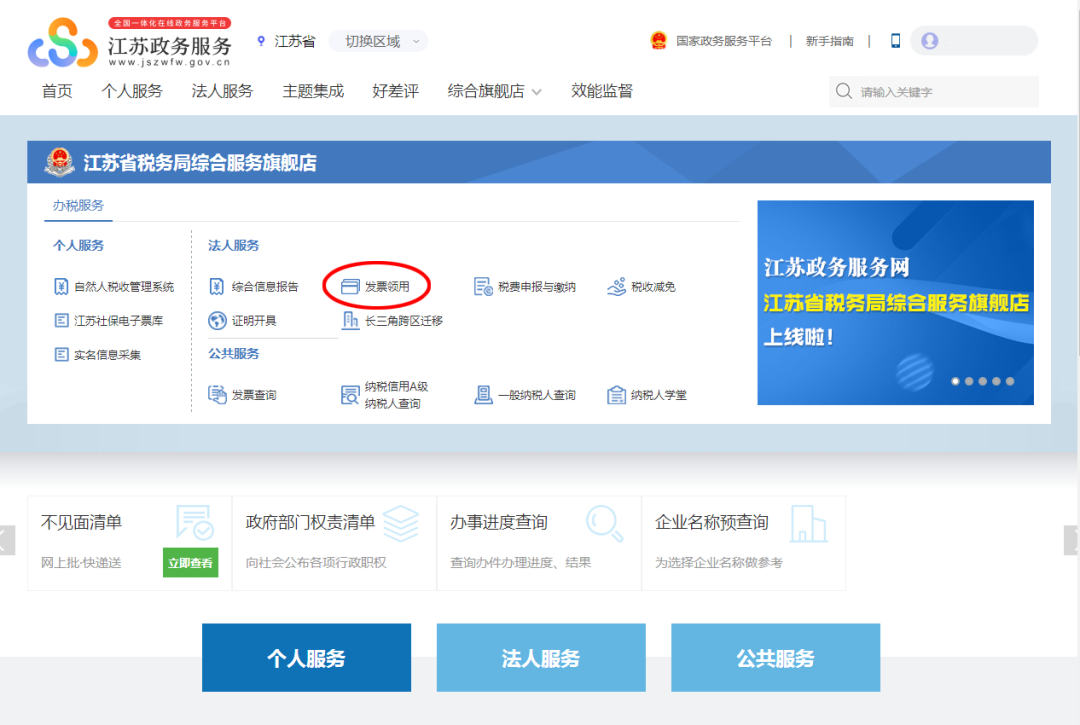Click the 纳税人学堂 icon
The height and width of the screenshot is (725, 1080).
pos(616,395)
